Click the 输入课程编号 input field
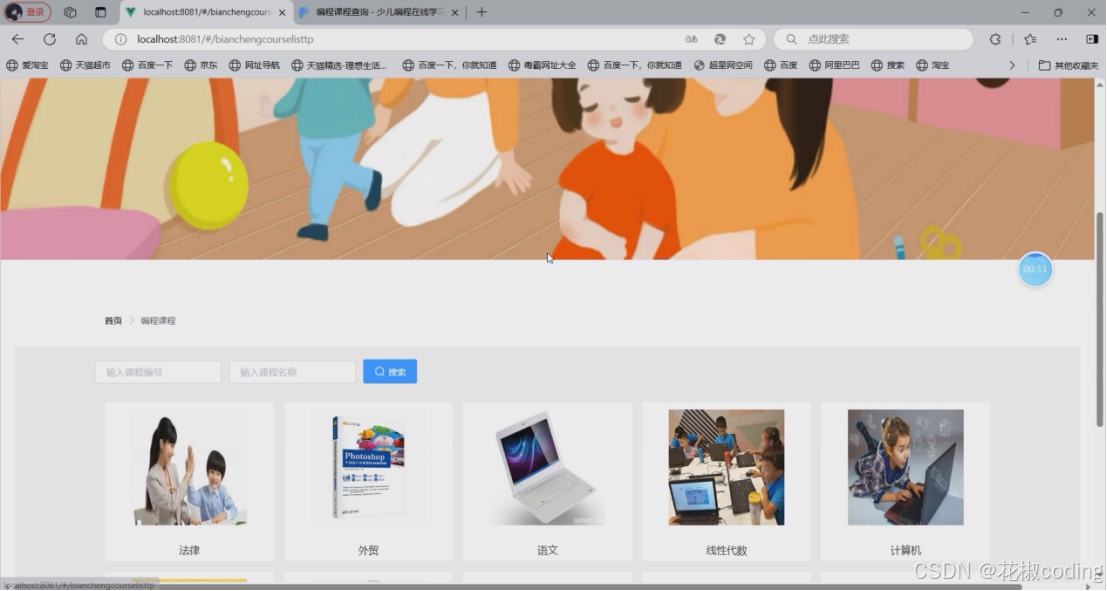This screenshot has width=1107, height=591. pos(157,371)
